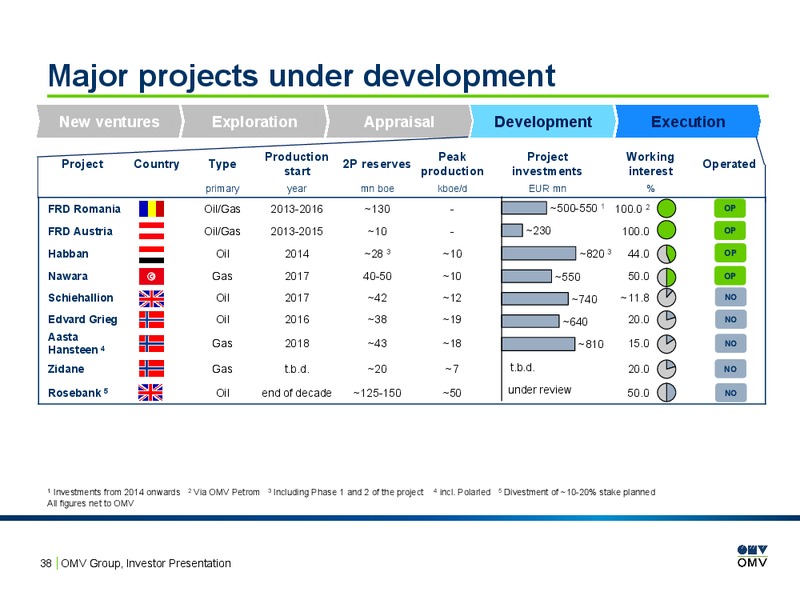Click the 'under review' investment cell

pyautogui.click(x=539, y=390)
